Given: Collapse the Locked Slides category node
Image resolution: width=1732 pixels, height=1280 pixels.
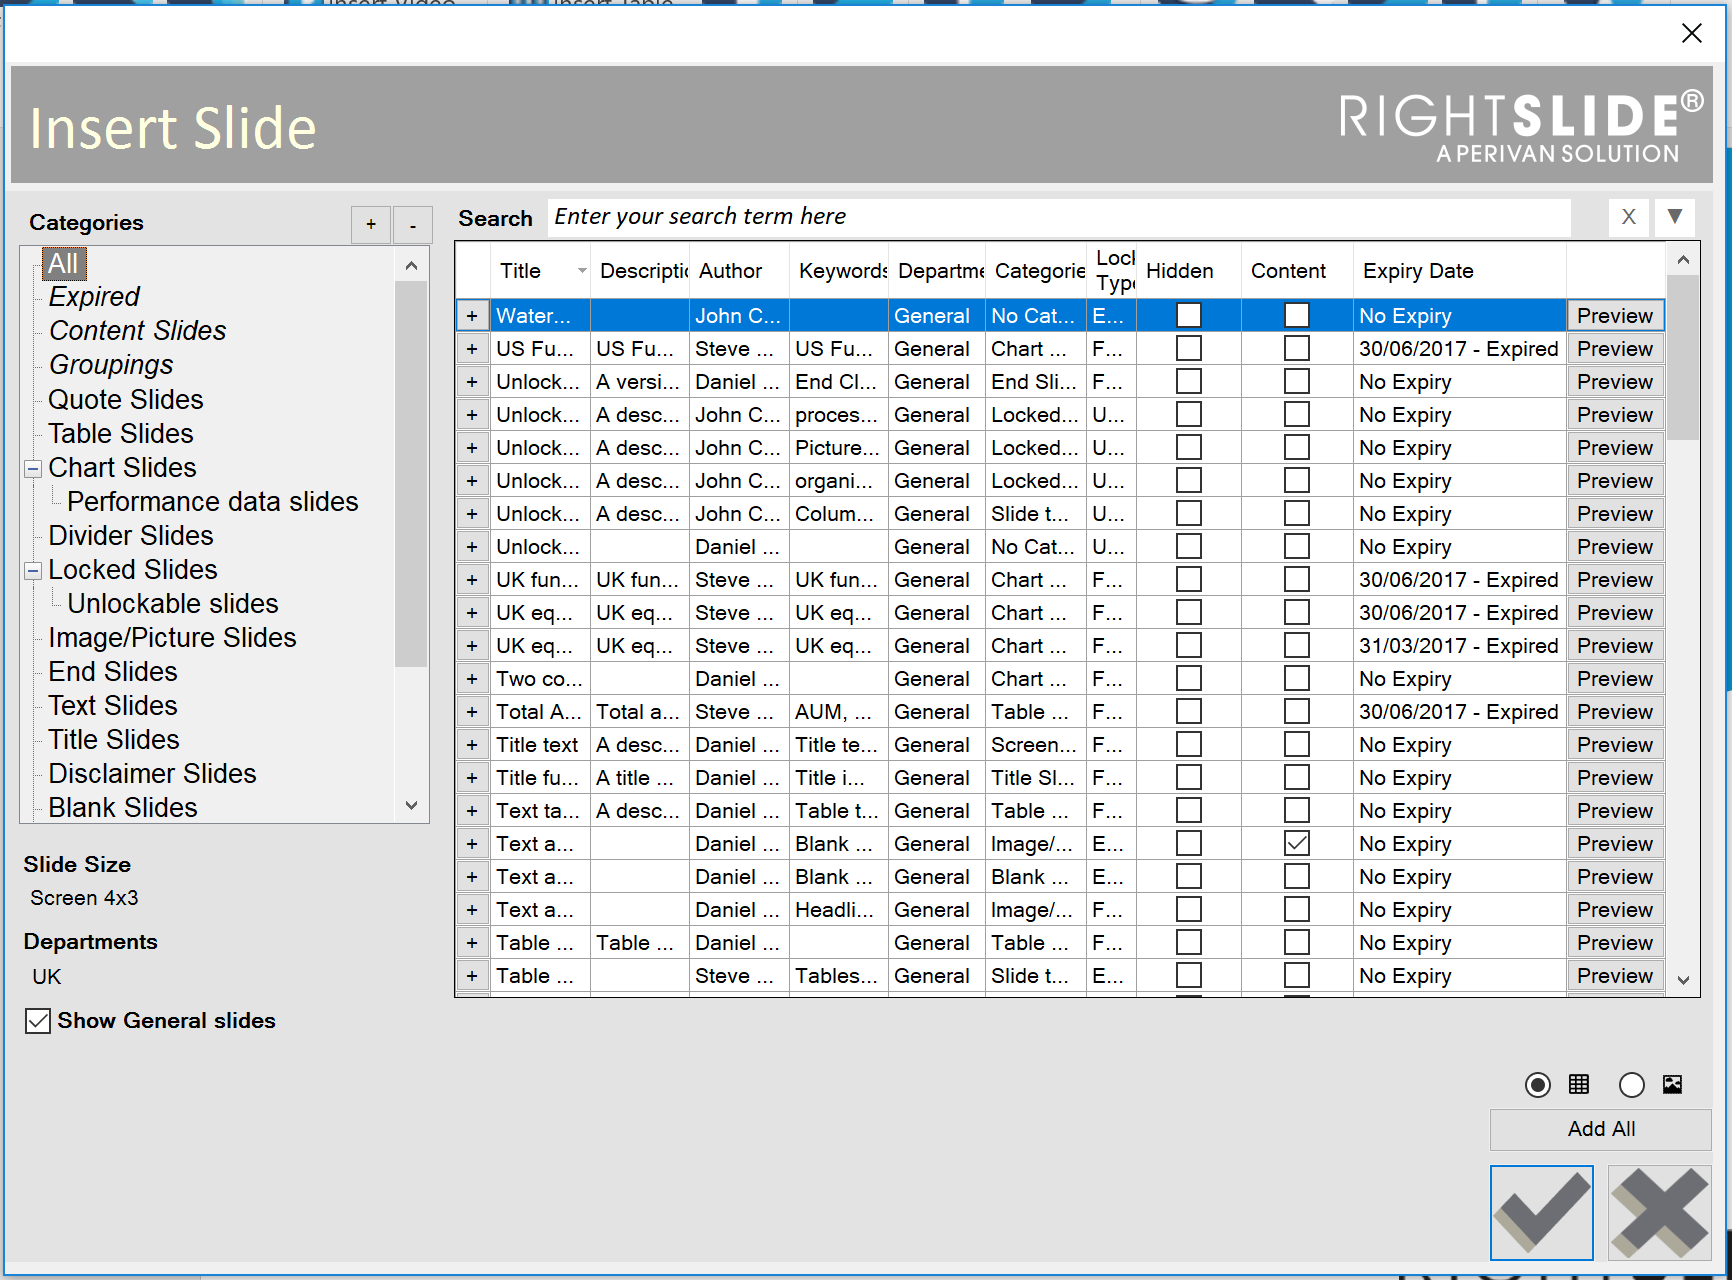Looking at the screenshot, I should [x=33, y=570].
